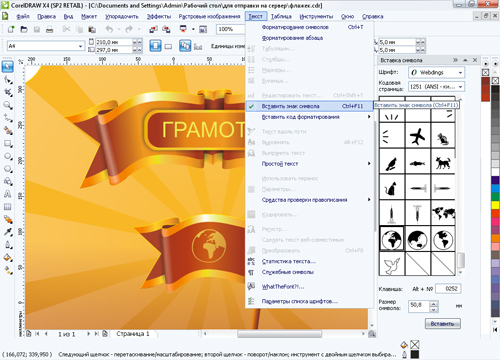
Task: Select the Shape tool
Action: [8, 80]
